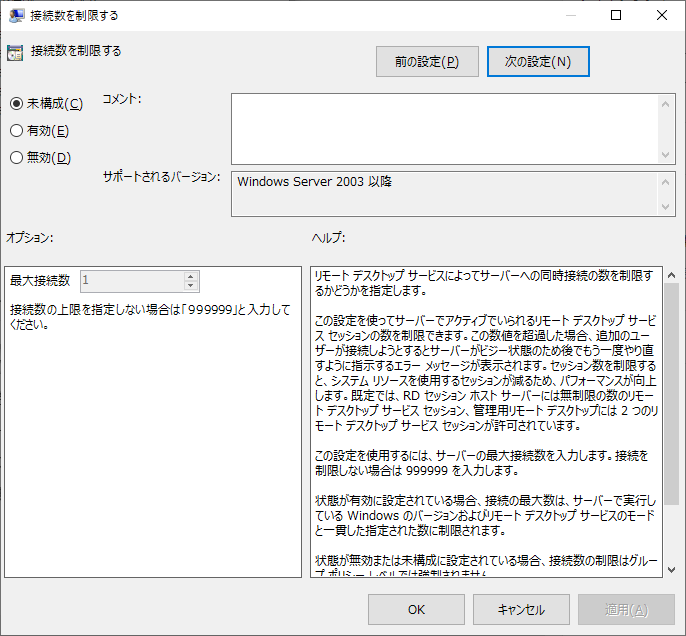Click the 最大接続数 label
Viewport: 686px width, 636px height.
click(40, 280)
